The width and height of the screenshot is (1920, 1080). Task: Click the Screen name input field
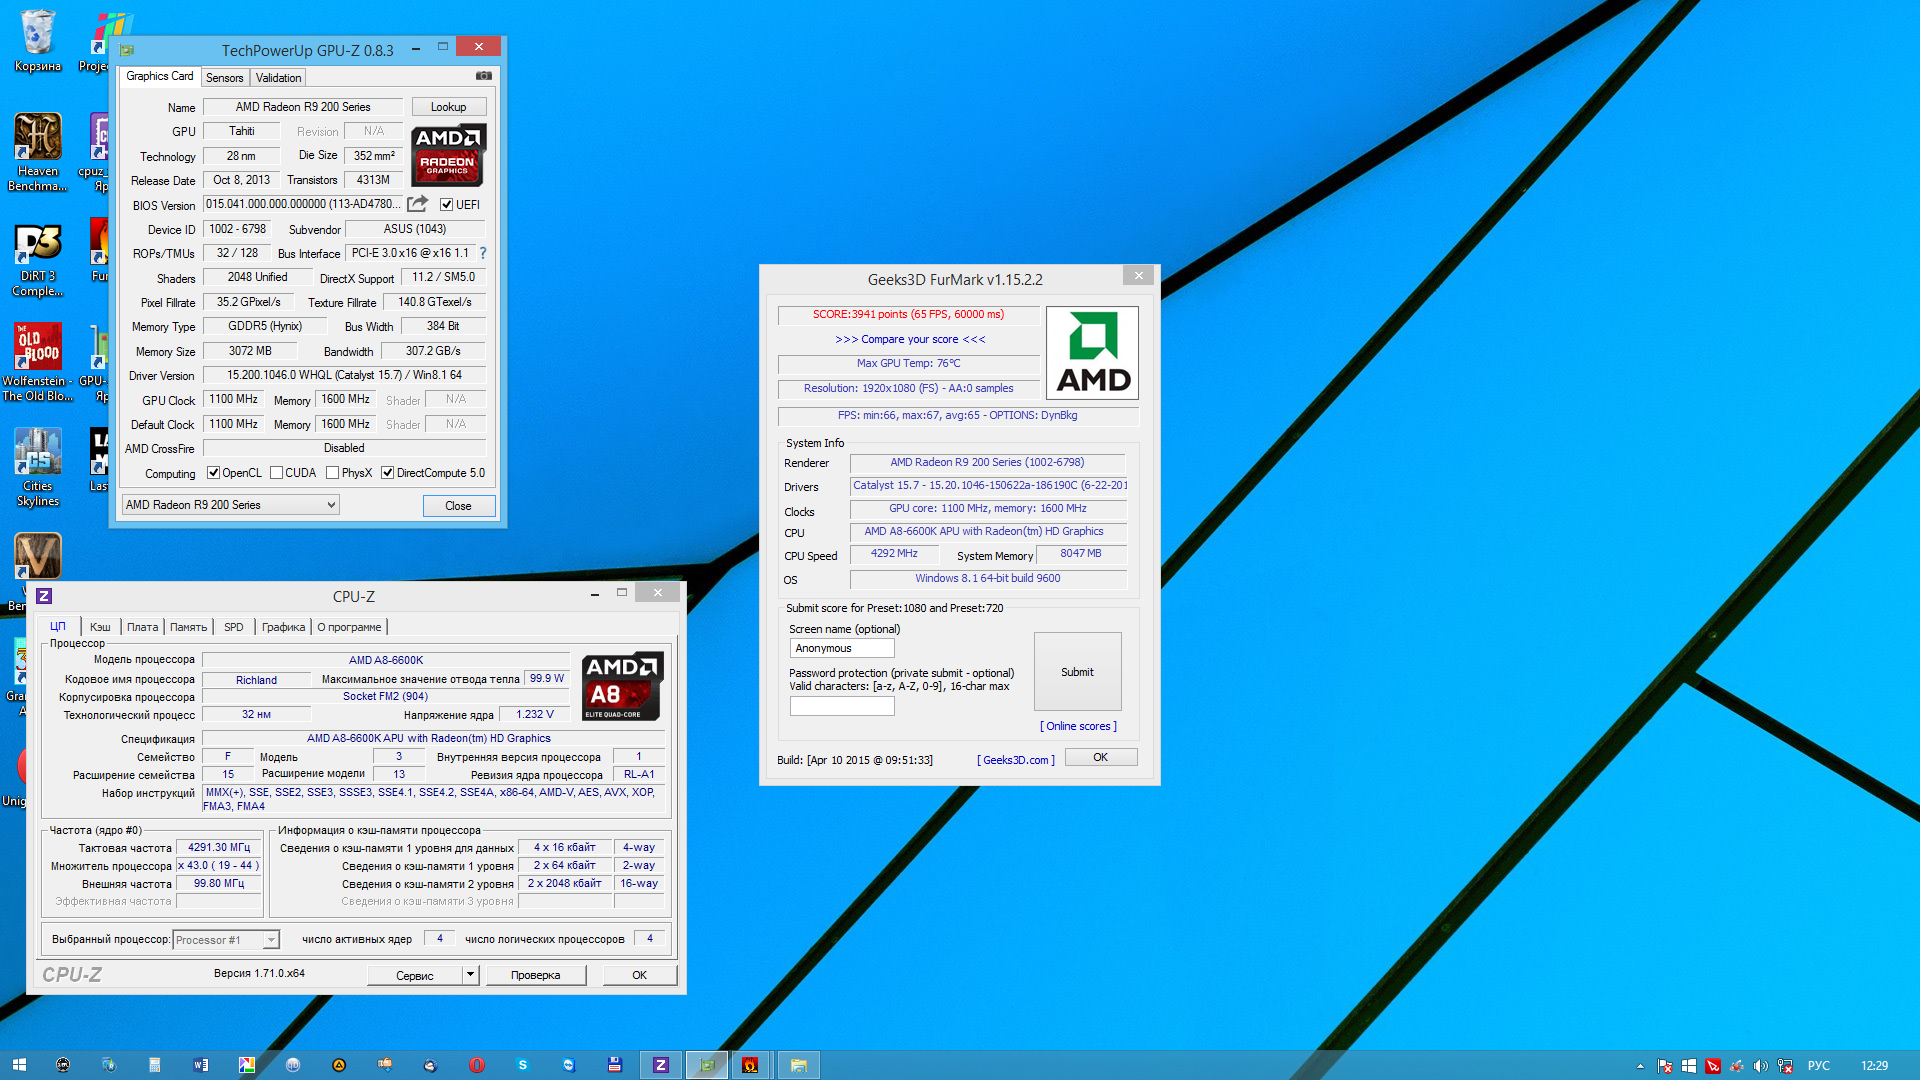pos(841,648)
